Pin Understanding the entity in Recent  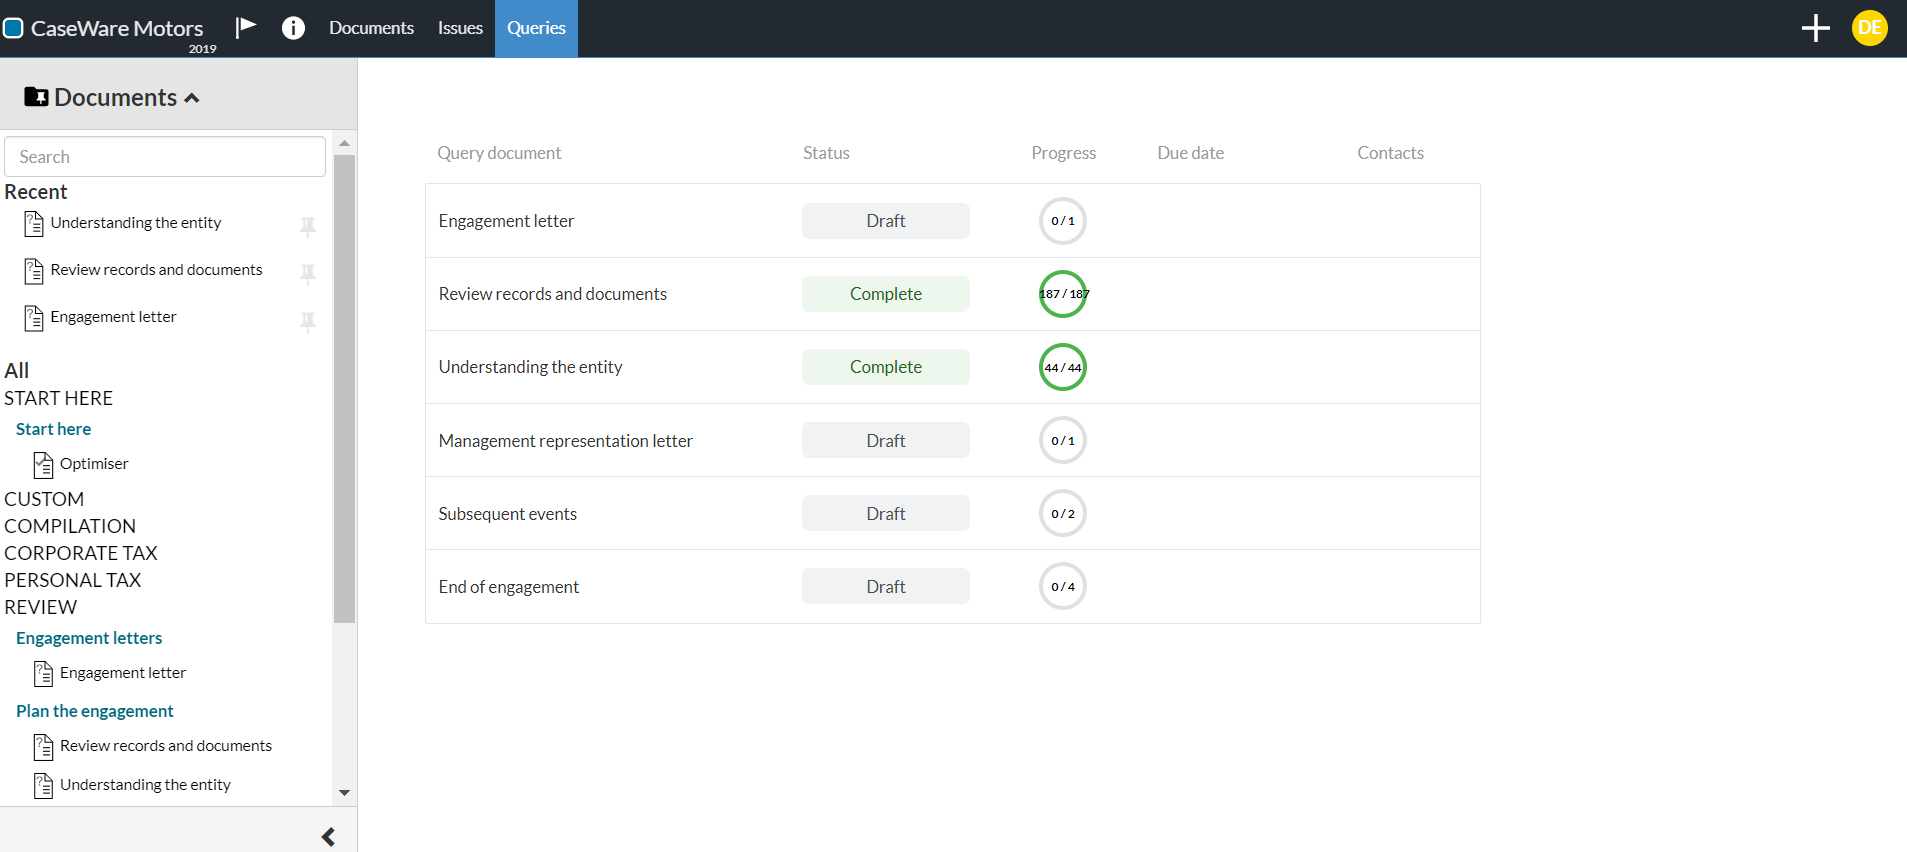pyautogui.click(x=308, y=226)
